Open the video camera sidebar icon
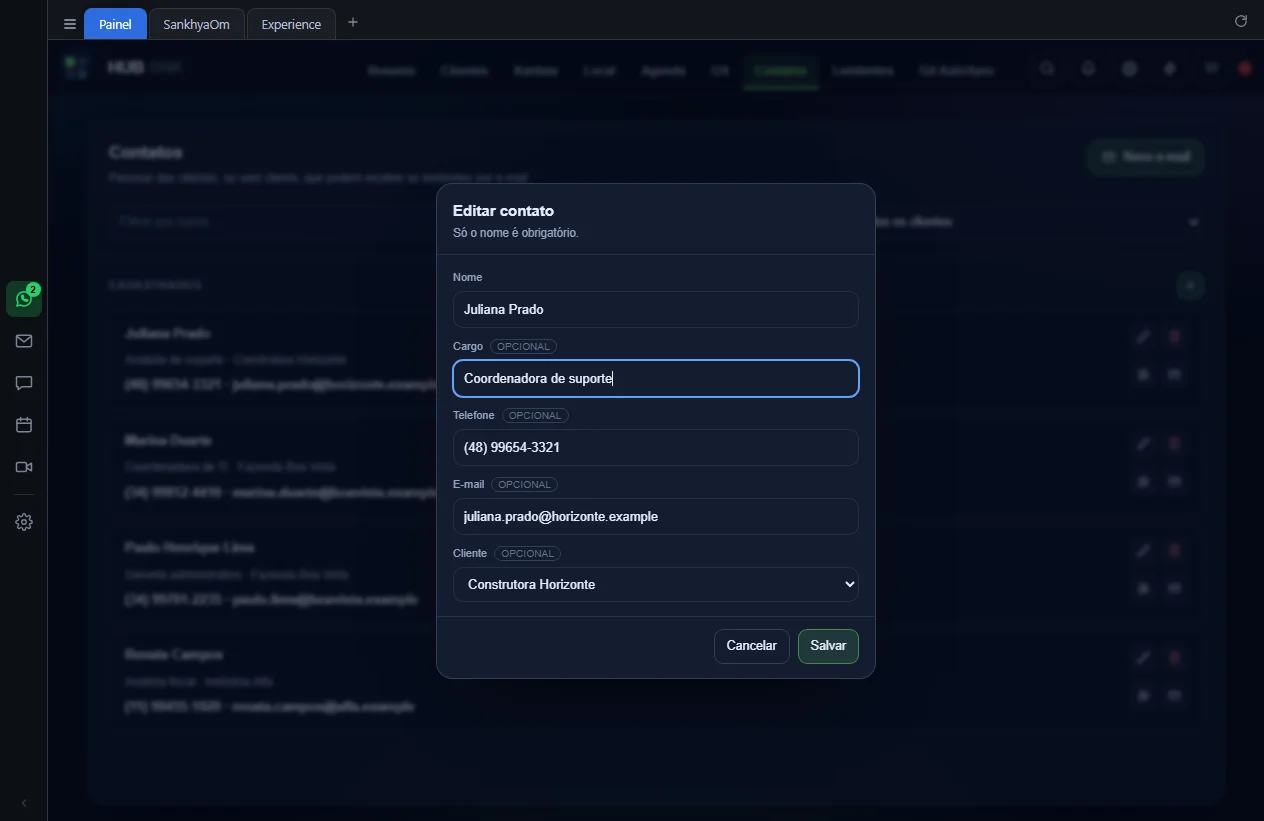The width and height of the screenshot is (1264, 821). pos(24,467)
